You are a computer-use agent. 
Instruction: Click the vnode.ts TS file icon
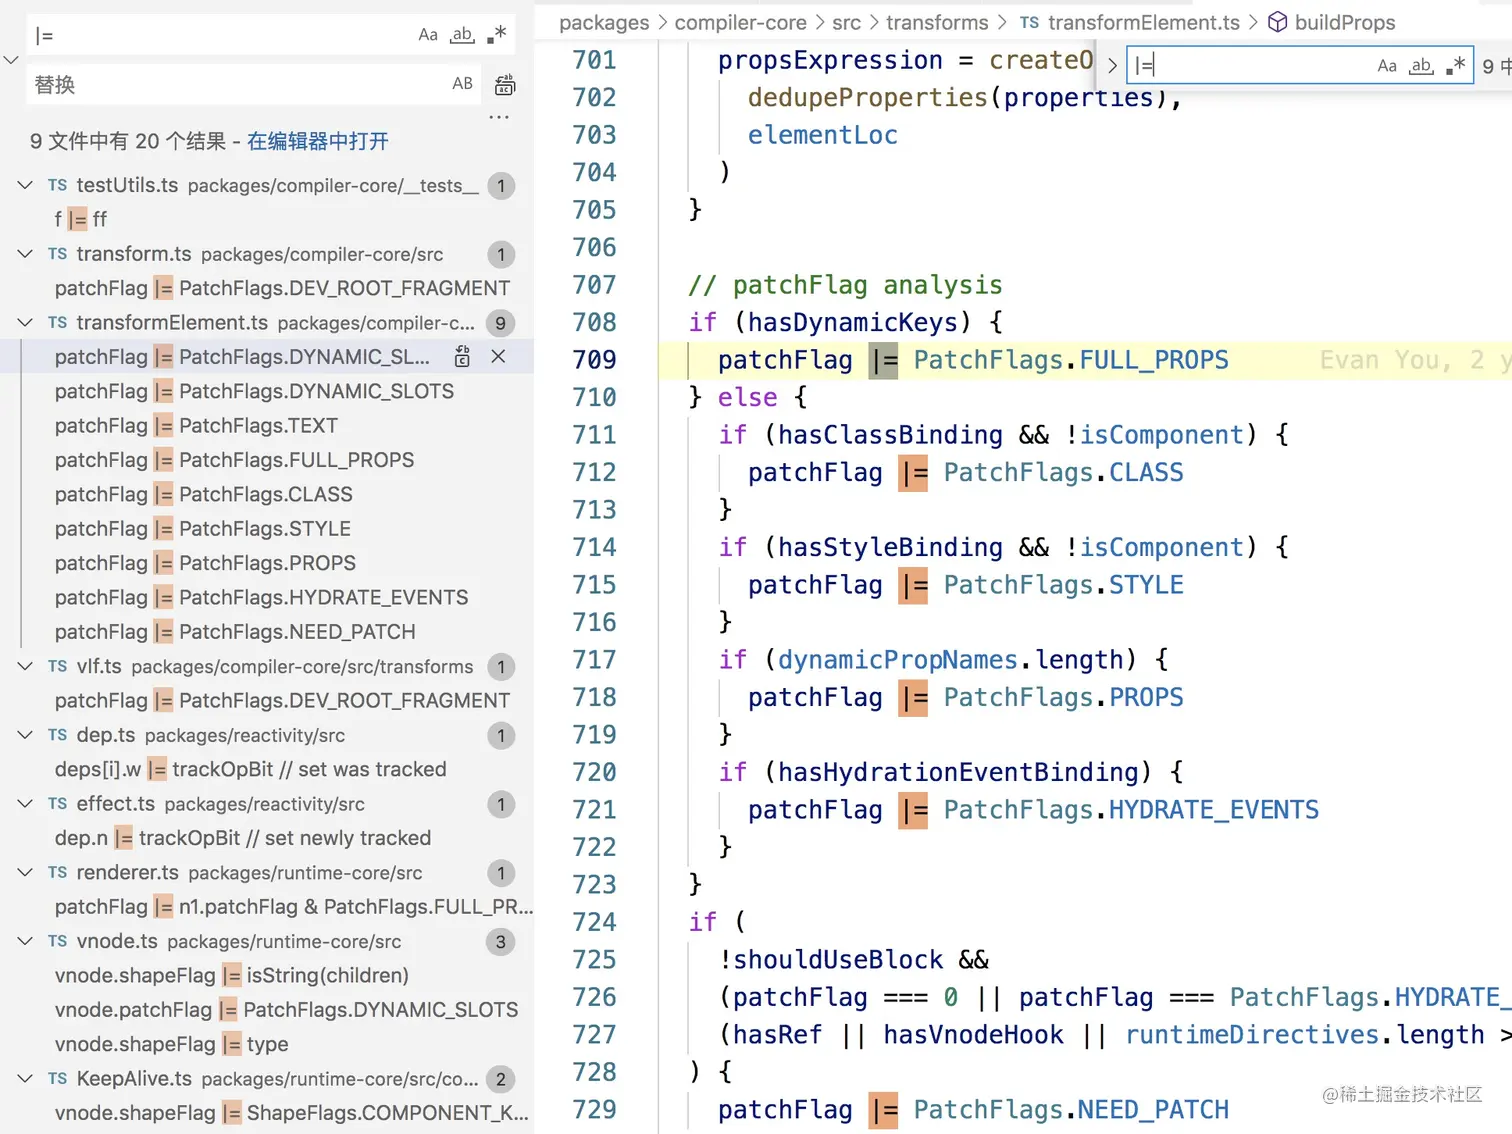[58, 941]
